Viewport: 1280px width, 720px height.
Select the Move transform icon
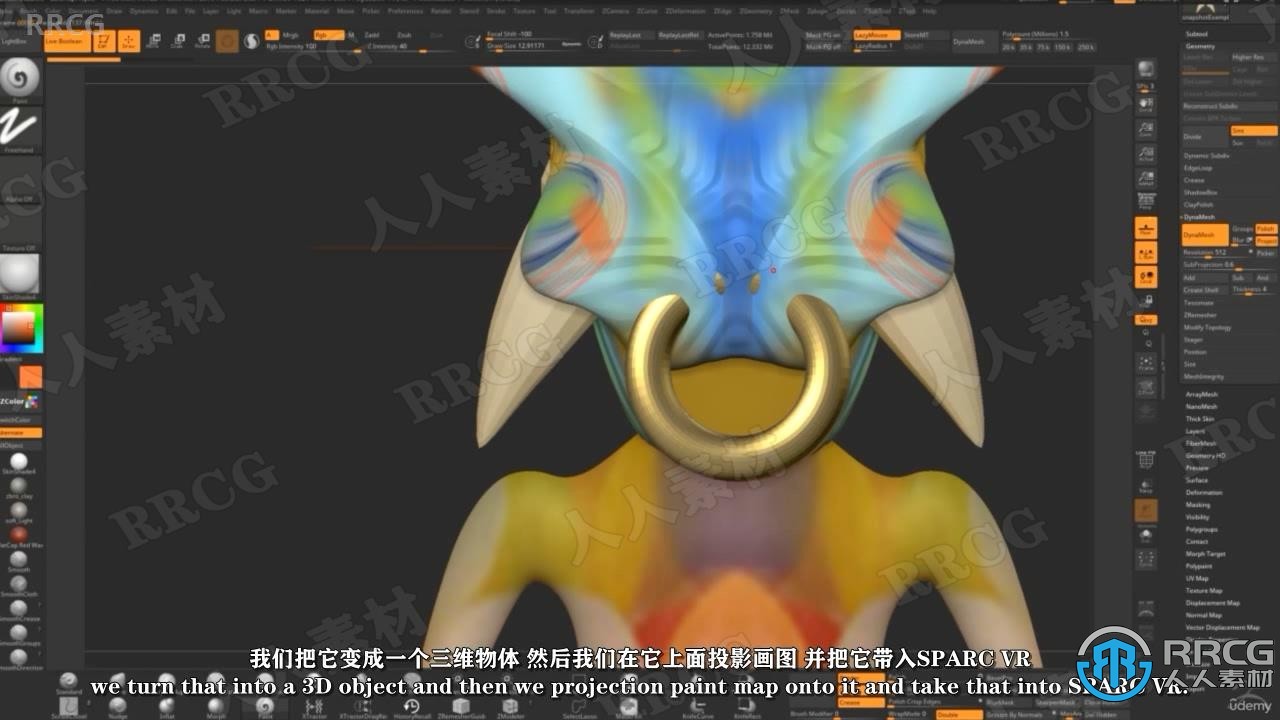point(154,41)
